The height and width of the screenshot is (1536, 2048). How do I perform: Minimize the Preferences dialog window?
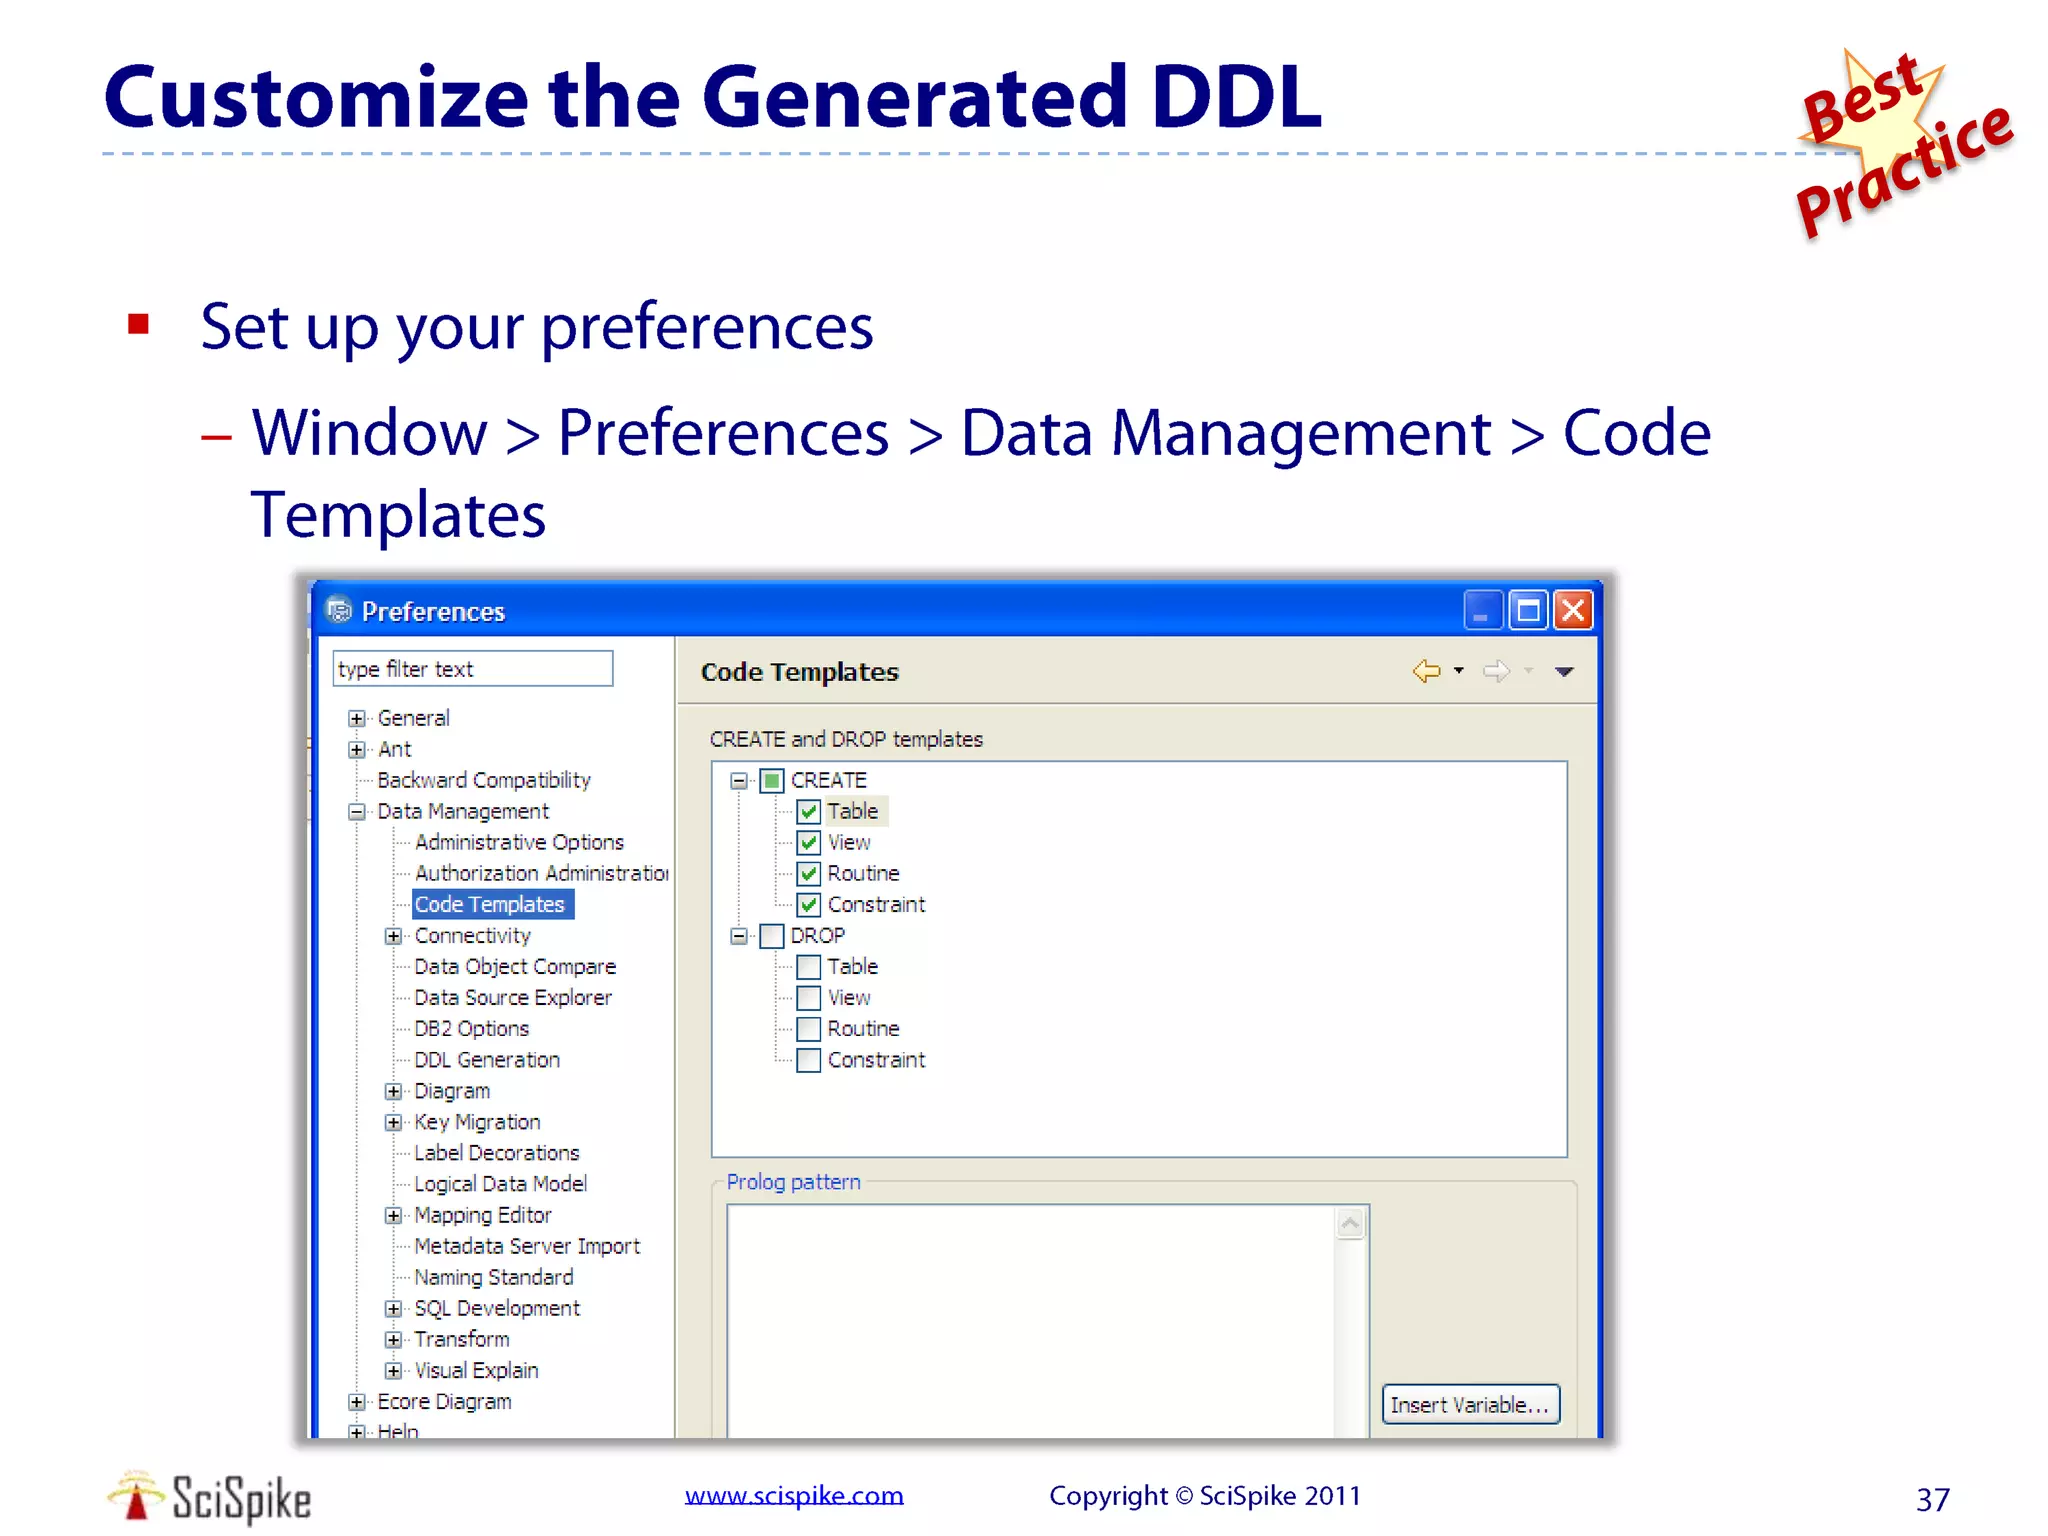[x=1482, y=610]
